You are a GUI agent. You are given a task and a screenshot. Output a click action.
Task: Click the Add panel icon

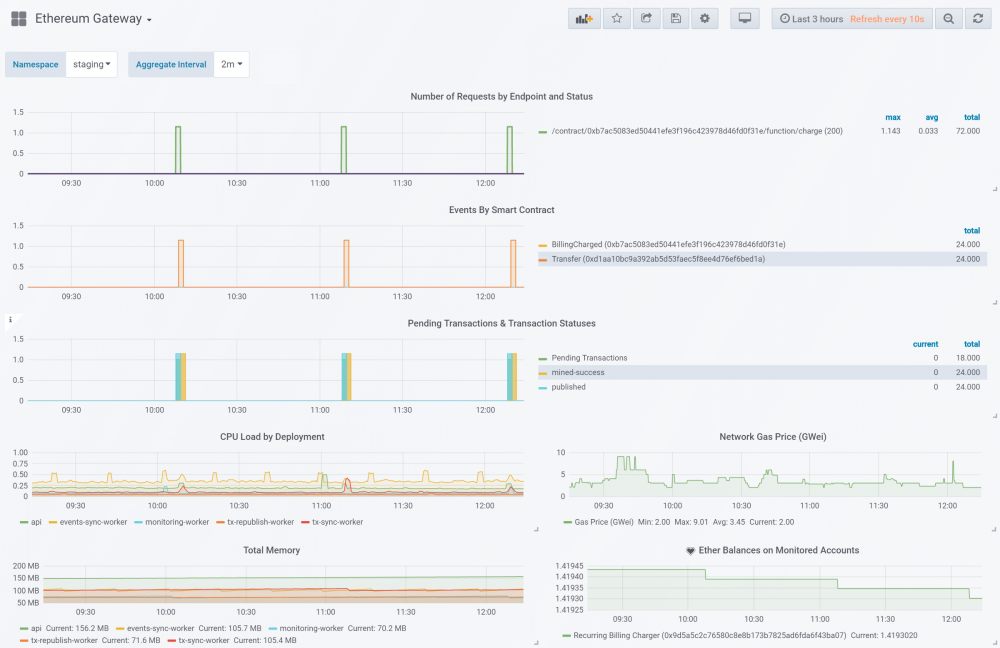(584, 18)
